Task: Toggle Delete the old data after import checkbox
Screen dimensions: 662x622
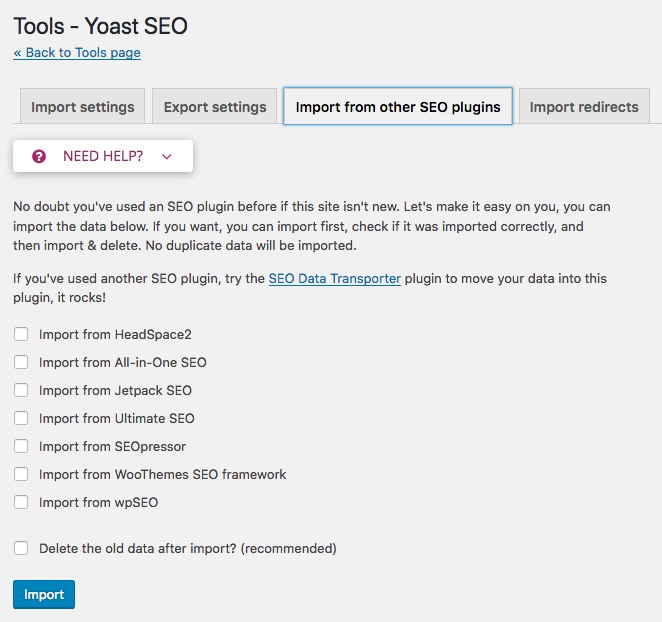Action: (21, 548)
